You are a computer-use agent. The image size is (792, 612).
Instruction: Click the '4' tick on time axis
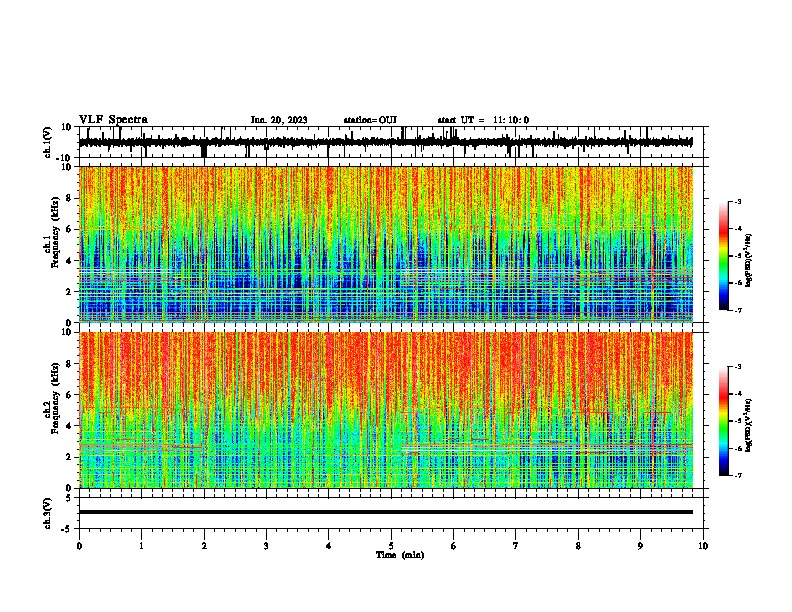pyautogui.click(x=329, y=546)
